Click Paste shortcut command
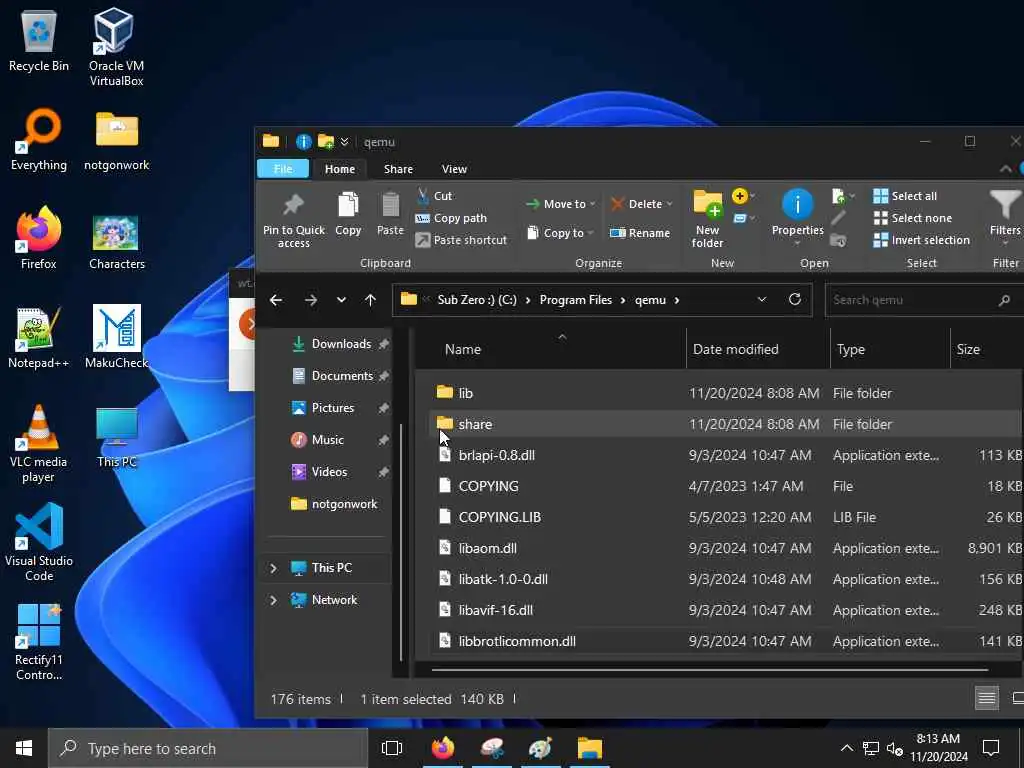1024x768 pixels. point(461,240)
